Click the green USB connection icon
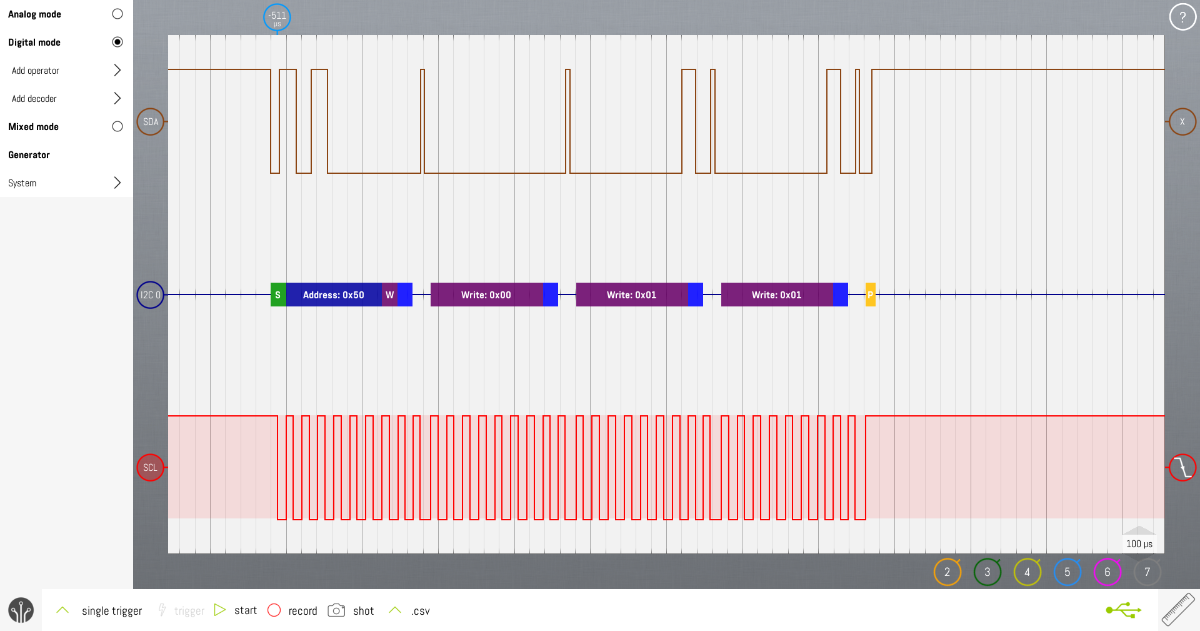The image size is (1200, 631). (x=1122, y=610)
